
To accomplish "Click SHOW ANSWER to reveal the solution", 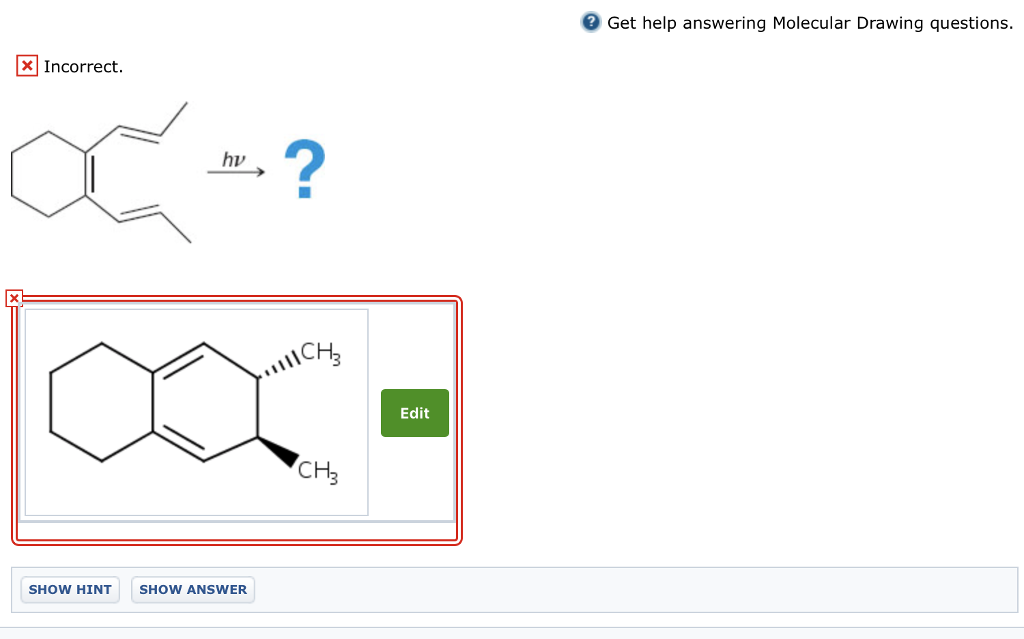I will pyautogui.click(x=192, y=589).
